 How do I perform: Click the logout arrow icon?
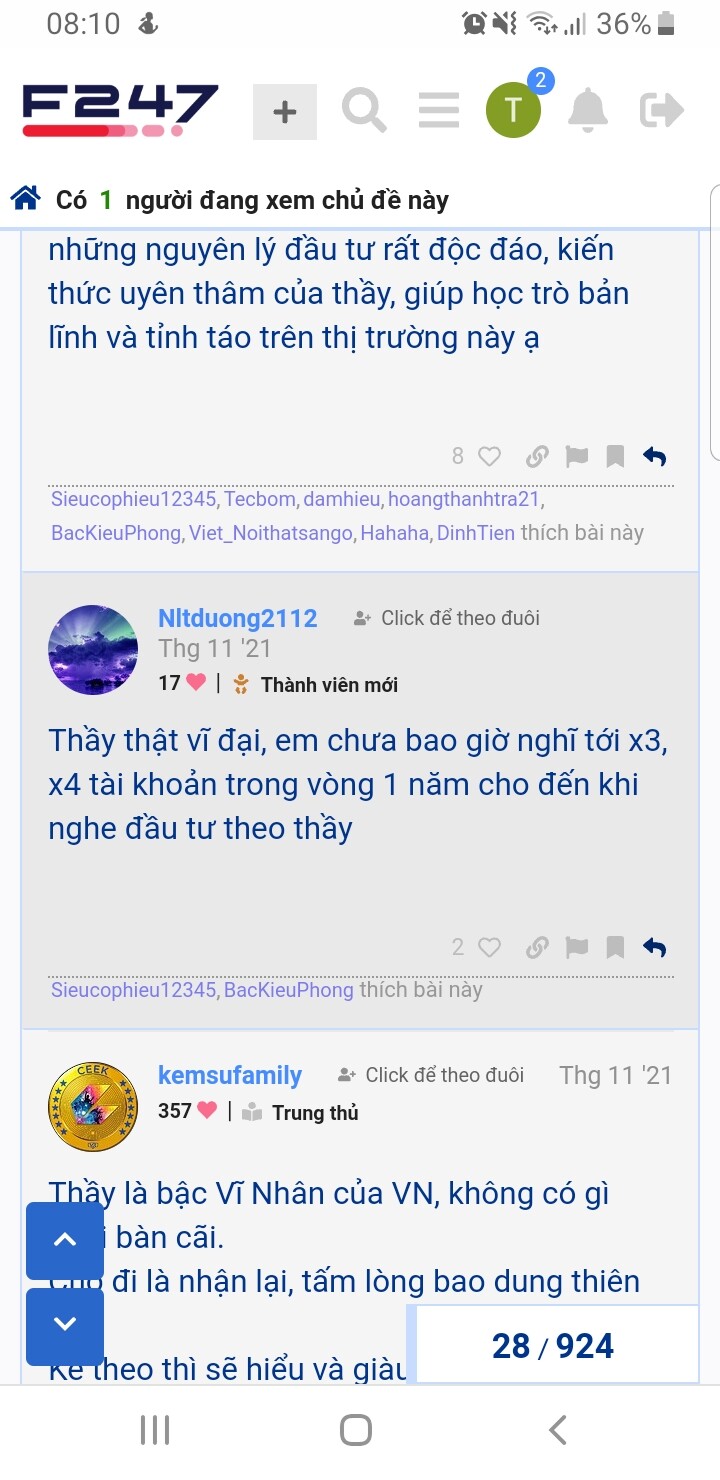tap(662, 110)
